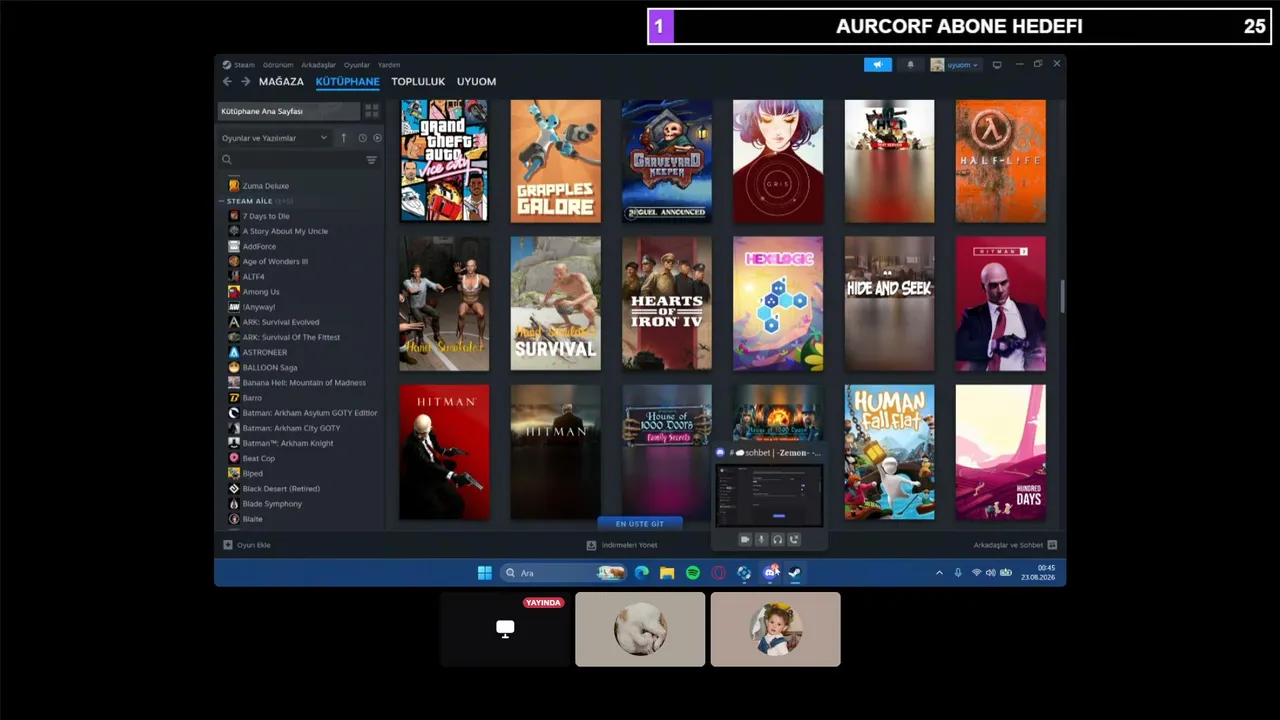The image size is (1280, 720).
Task: Open the Görünüm menu
Action: coord(278,65)
